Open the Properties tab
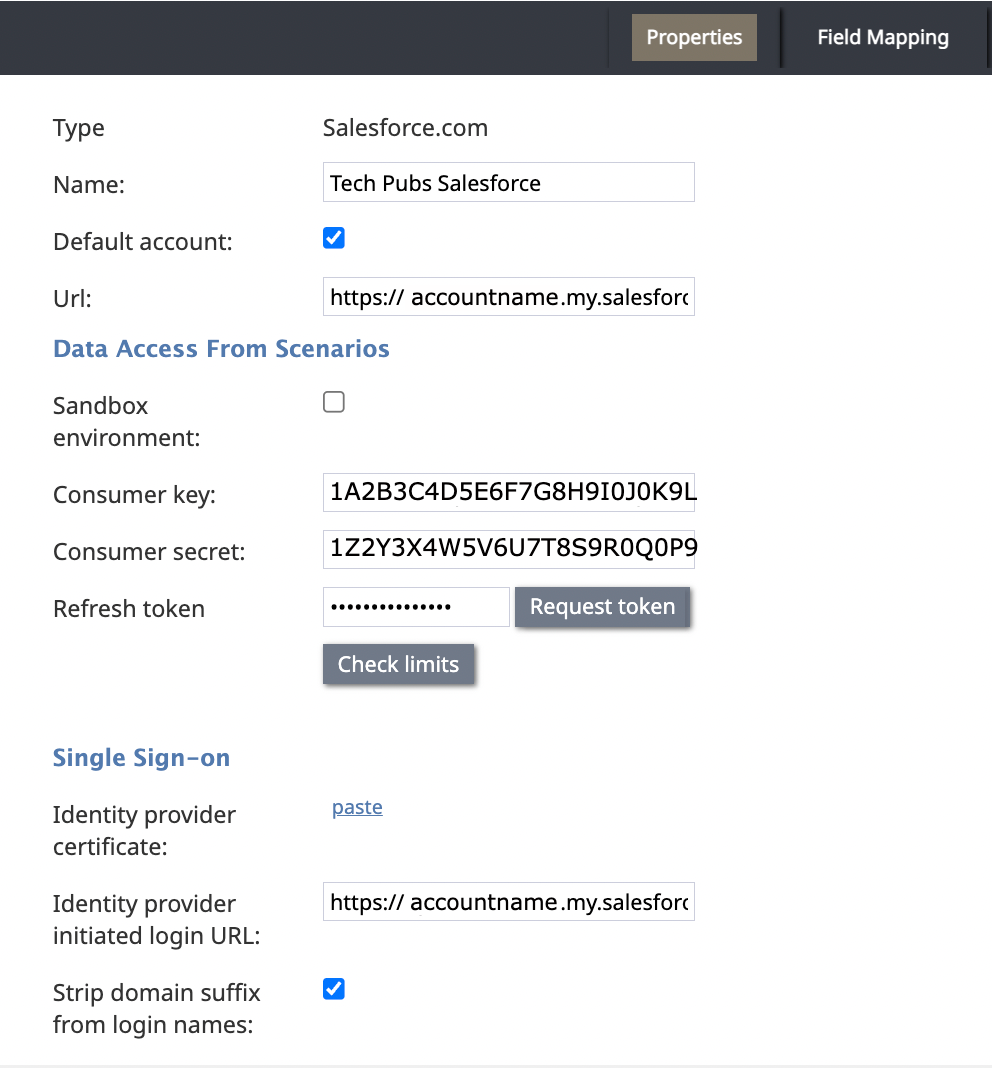The width and height of the screenshot is (992, 1068). [x=694, y=37]
